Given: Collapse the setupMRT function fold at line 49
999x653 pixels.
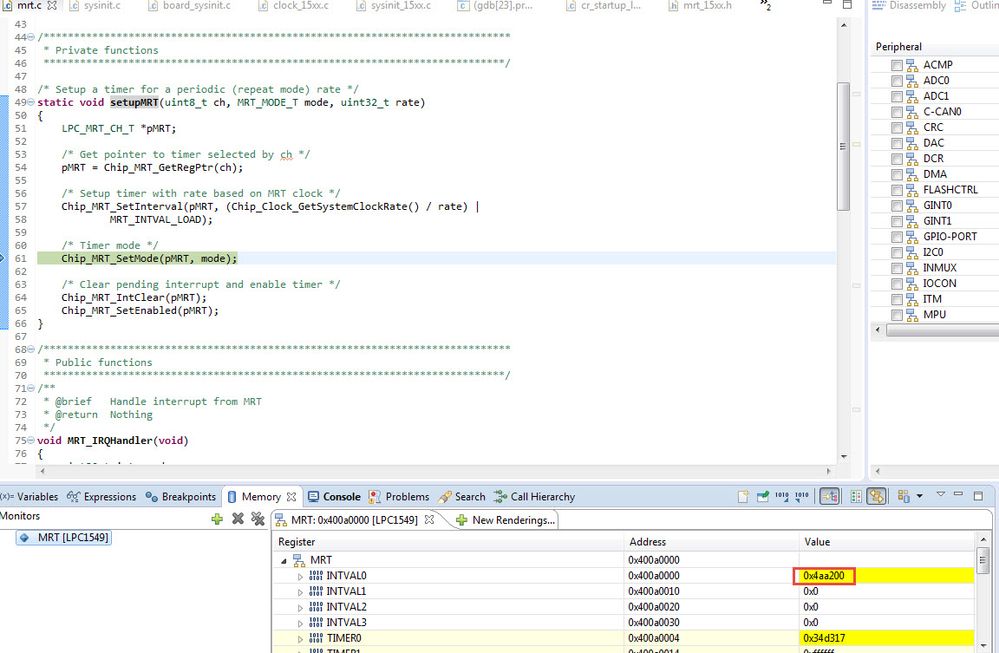Looking at the screenshot, I should 31,103.
